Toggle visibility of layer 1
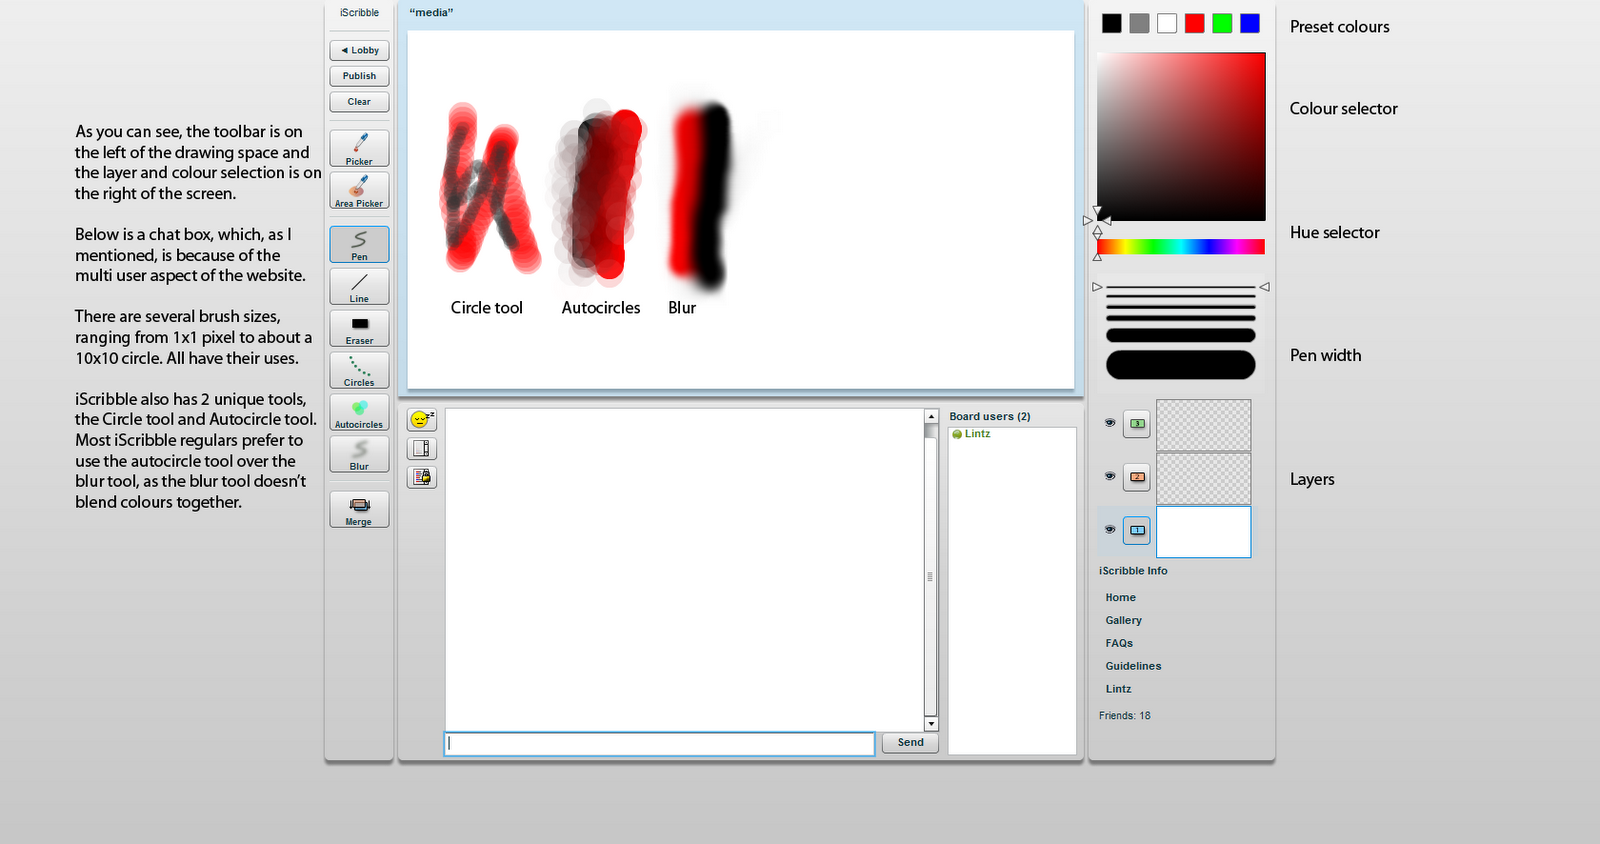Screen dimensions: 1600x844 pyautogui.click(x=1110, y=529)
